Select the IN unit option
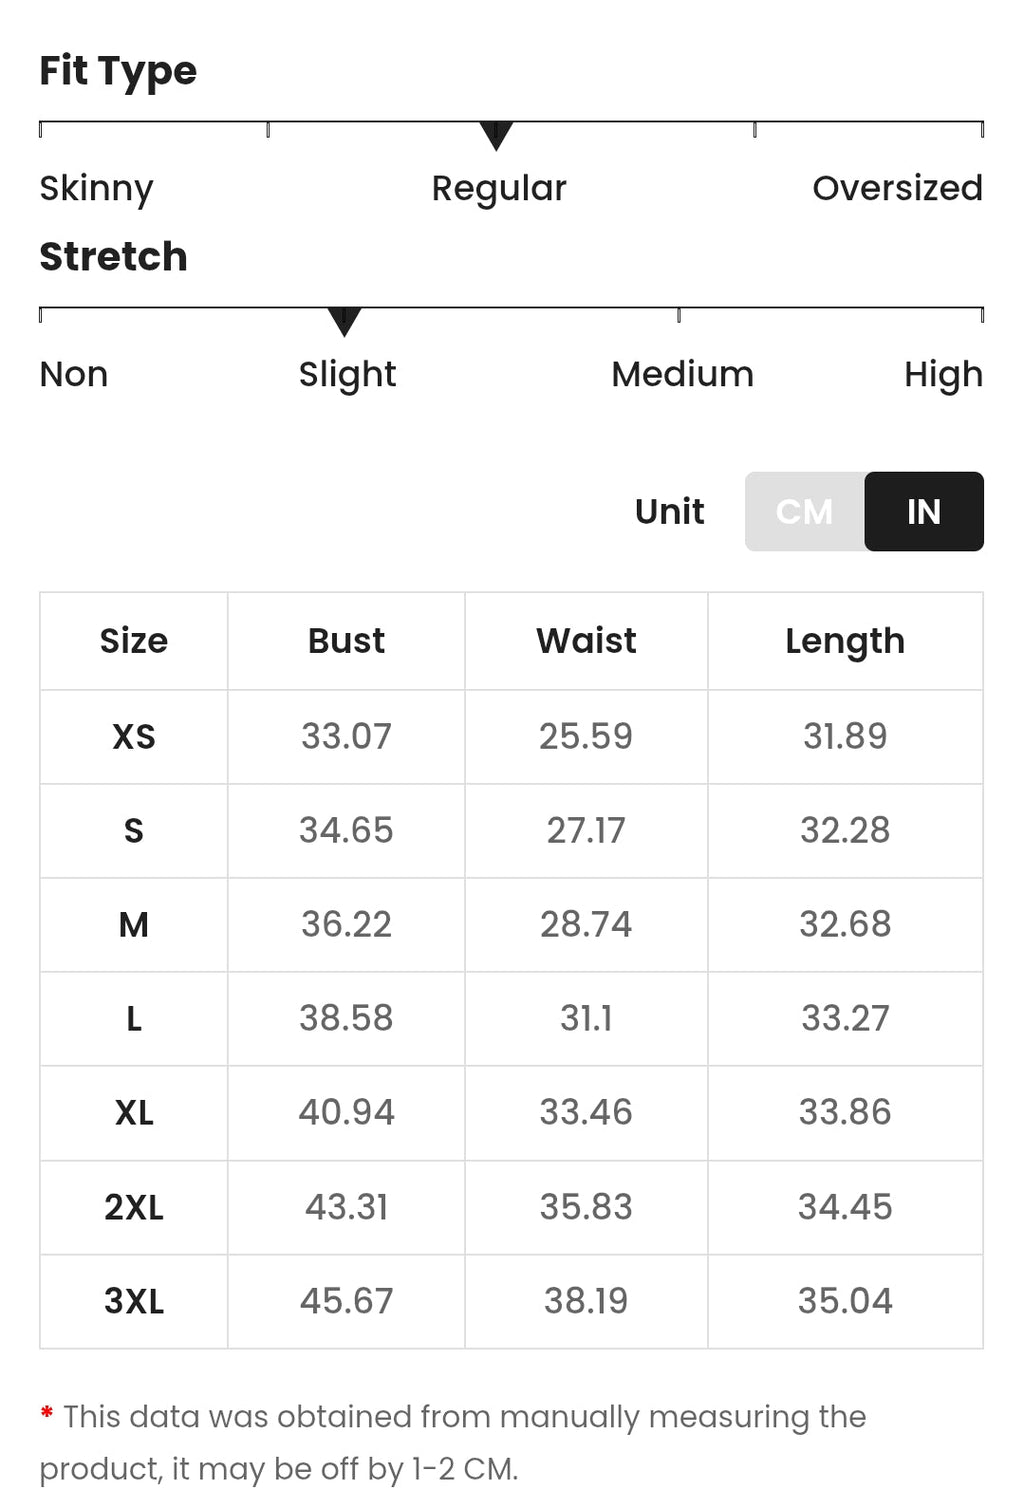Viewport: 1024px width, 1508px height. click(x=924, y=511)
